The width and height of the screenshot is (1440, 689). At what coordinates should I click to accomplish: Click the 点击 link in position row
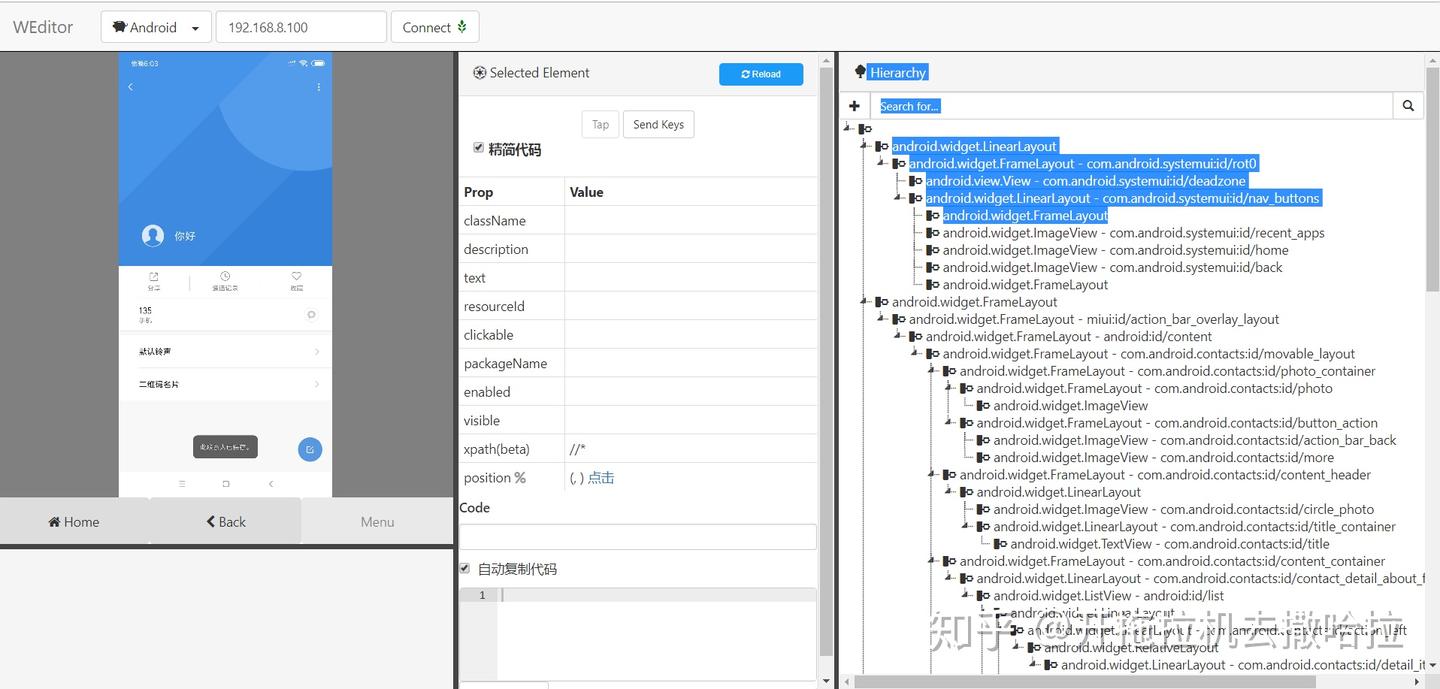coord(601,478)
